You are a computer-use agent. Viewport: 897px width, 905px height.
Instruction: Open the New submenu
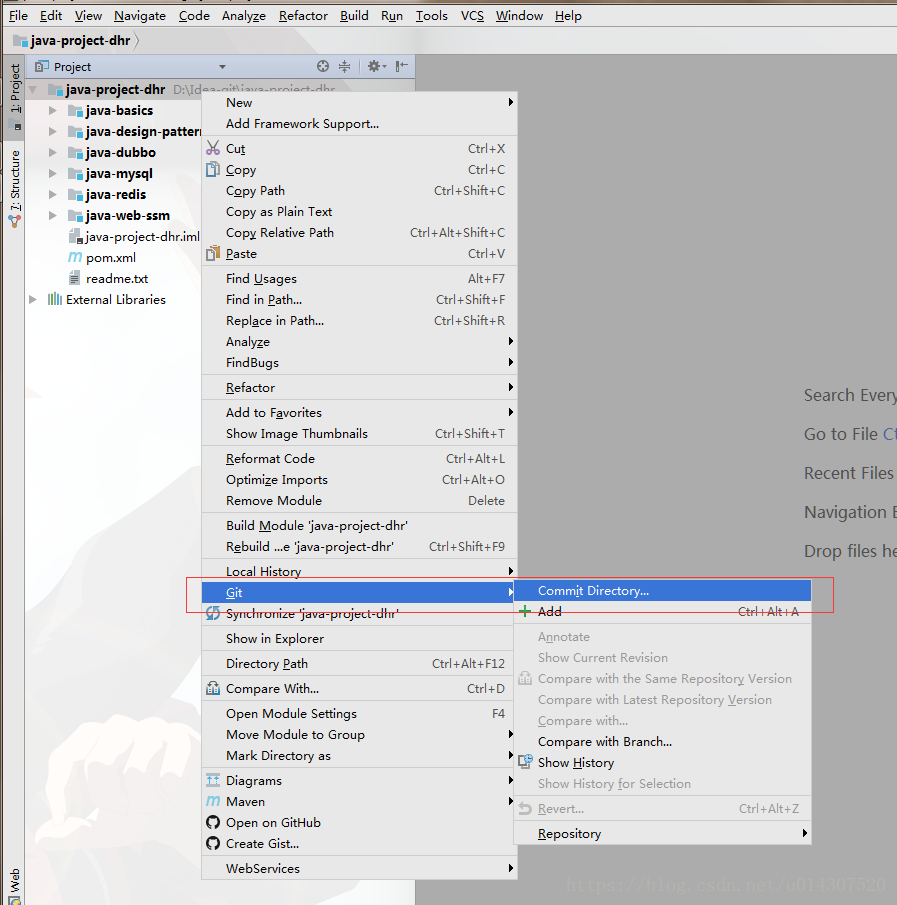click(359, 102)
